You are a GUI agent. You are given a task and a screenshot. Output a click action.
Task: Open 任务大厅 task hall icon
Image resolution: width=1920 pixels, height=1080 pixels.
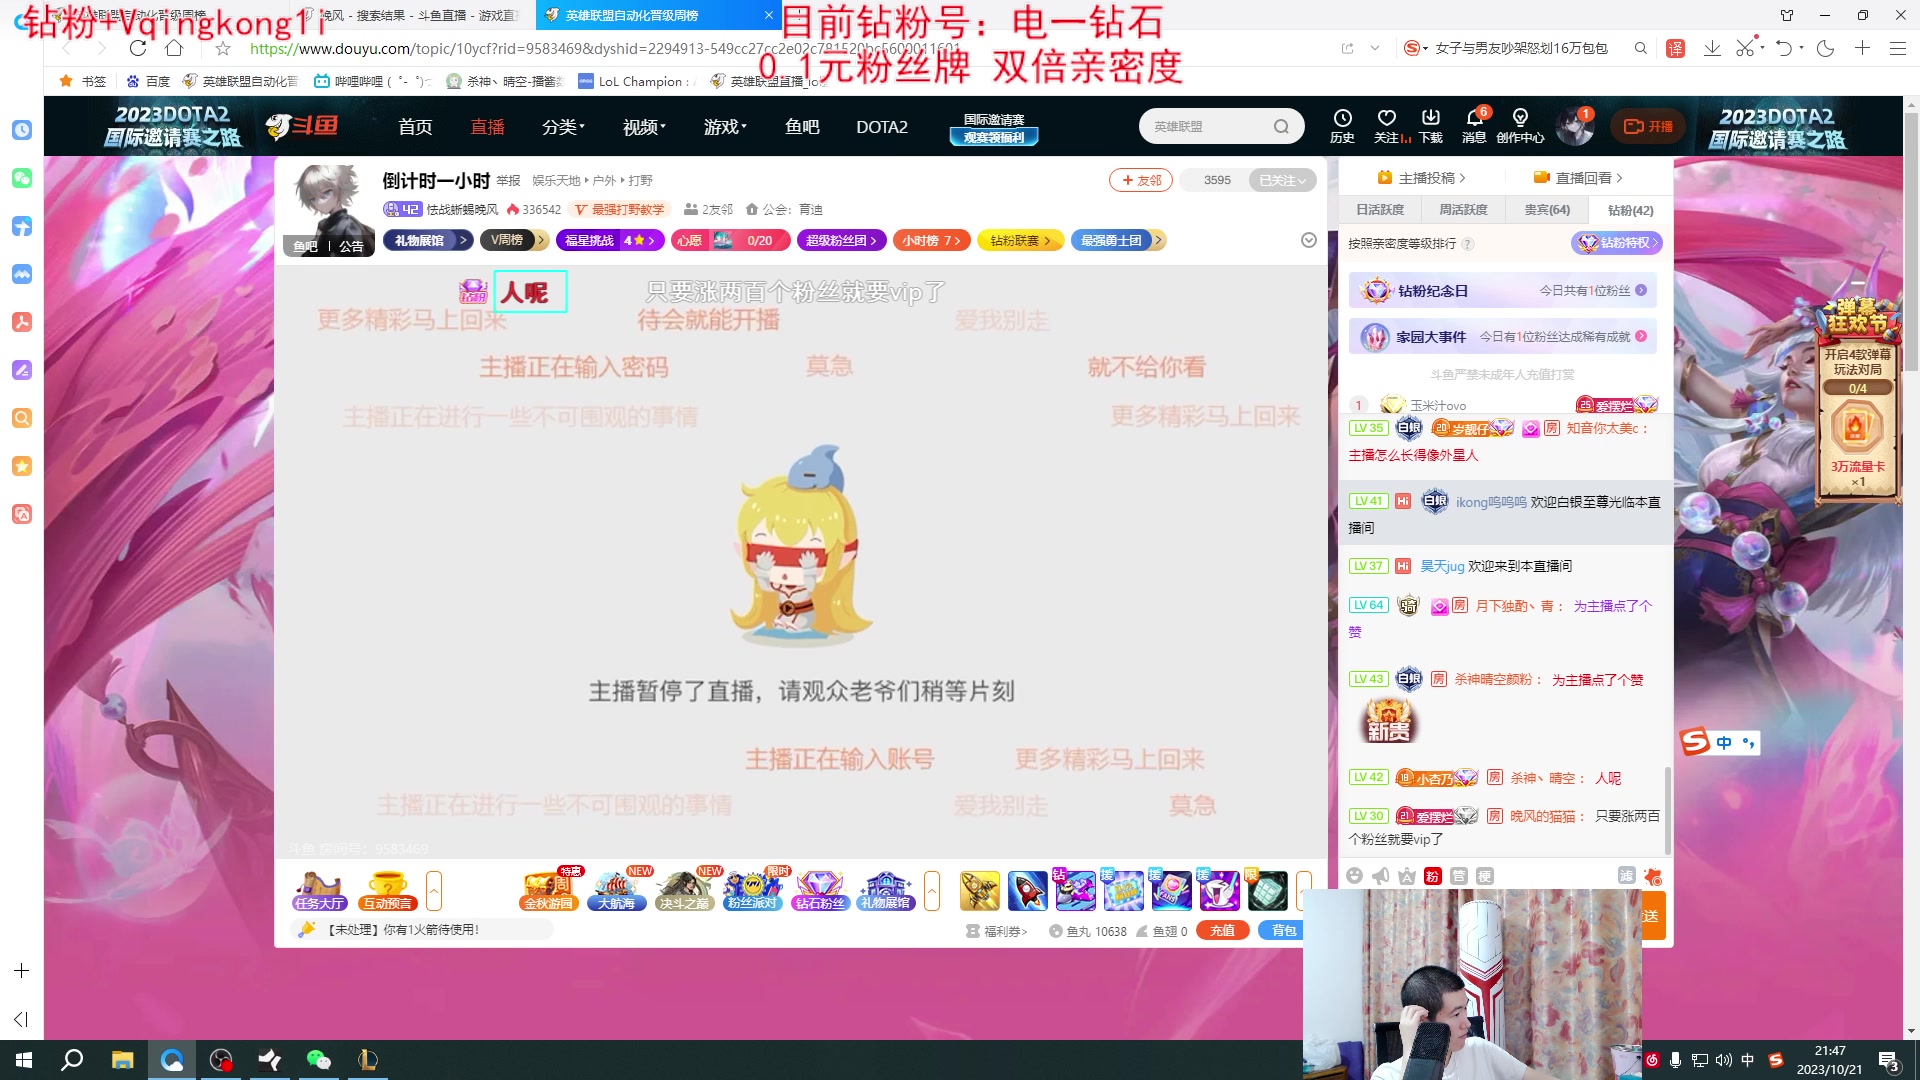[x=319, y=890]
